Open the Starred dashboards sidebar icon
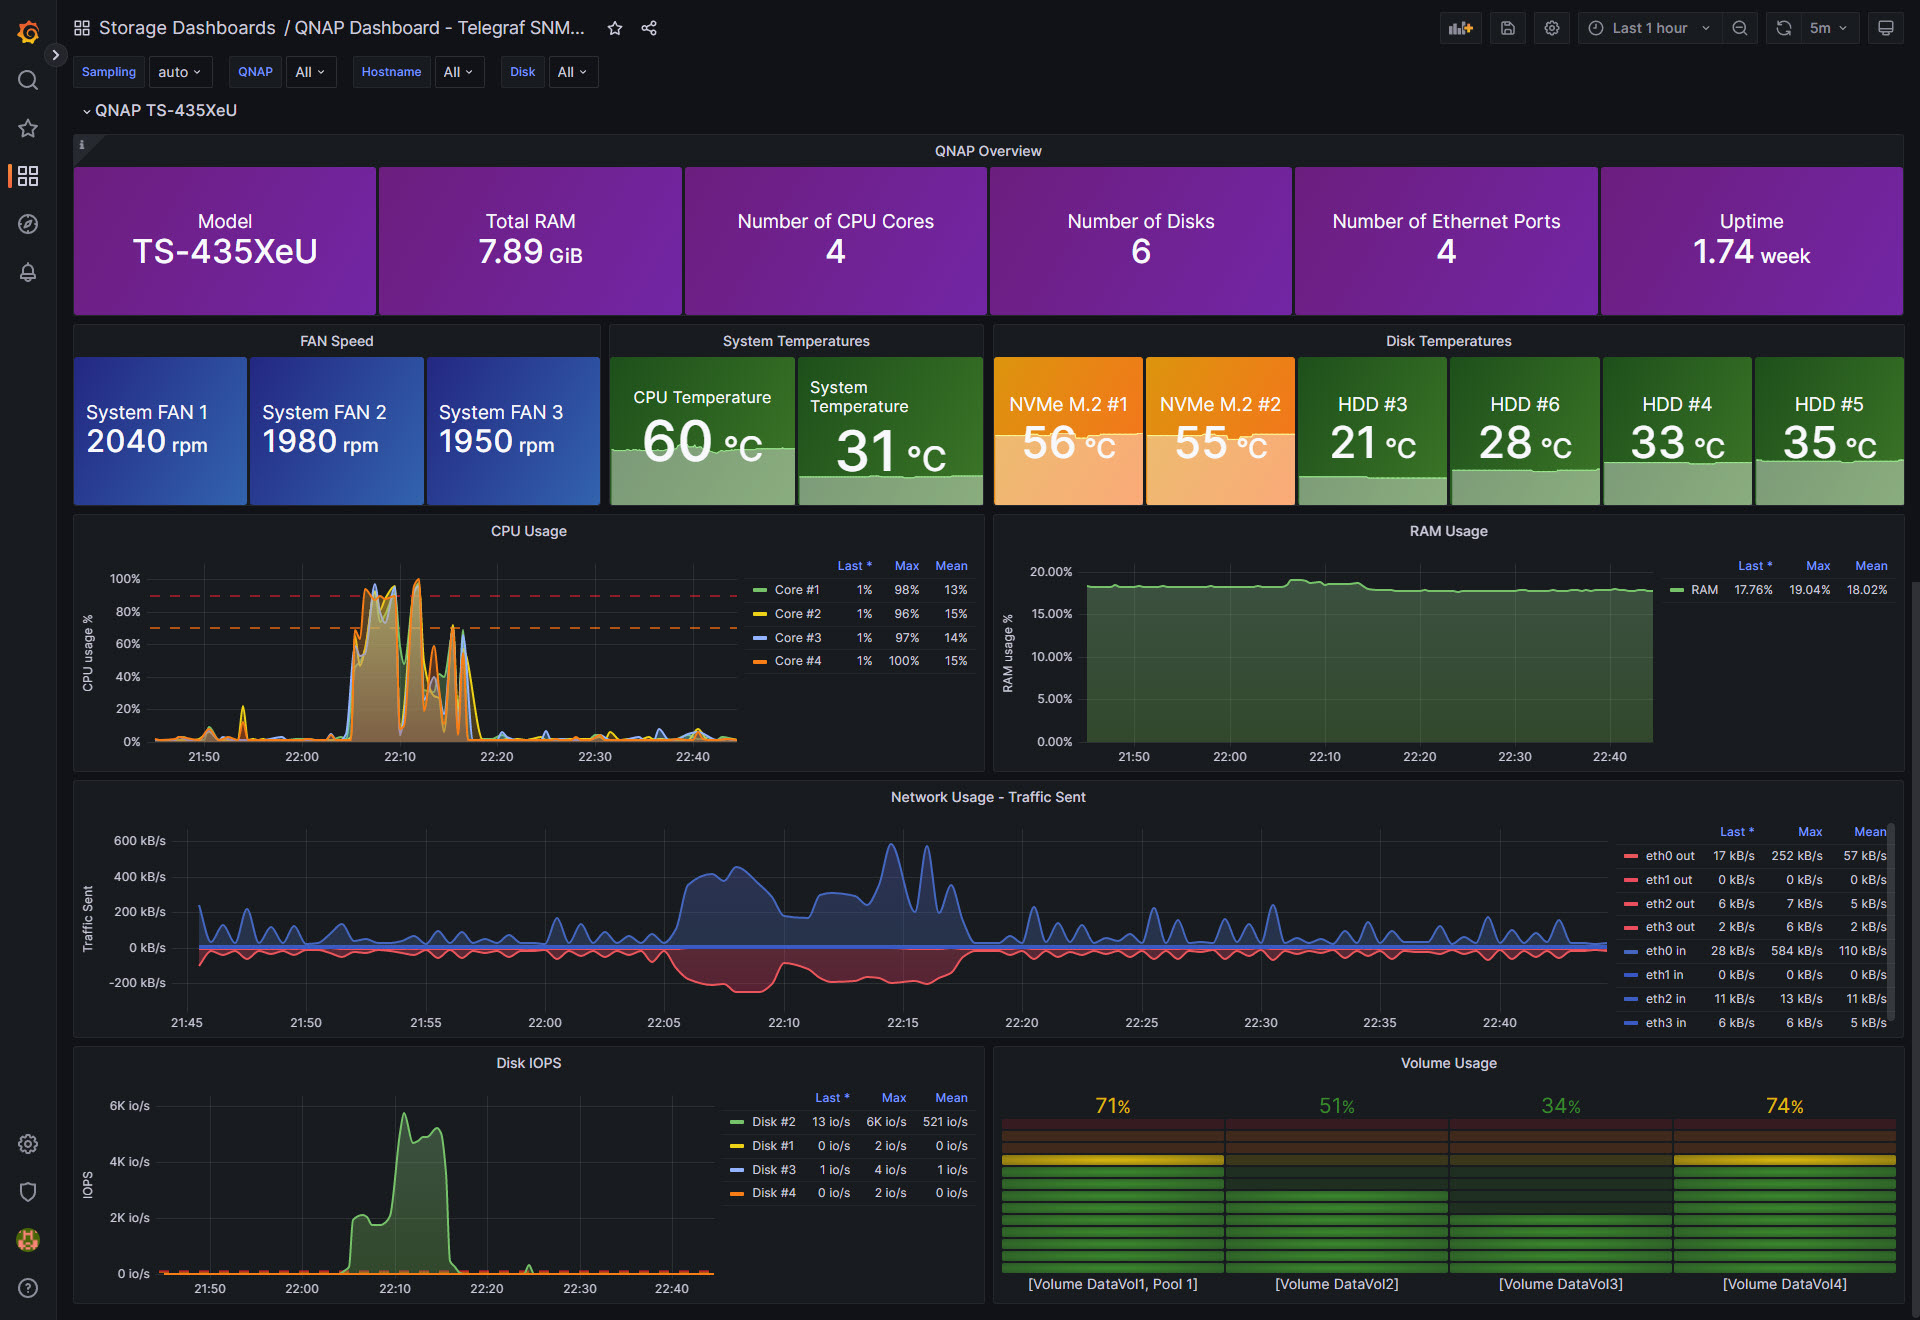The image size is (1920, 1320). (28, 128)
